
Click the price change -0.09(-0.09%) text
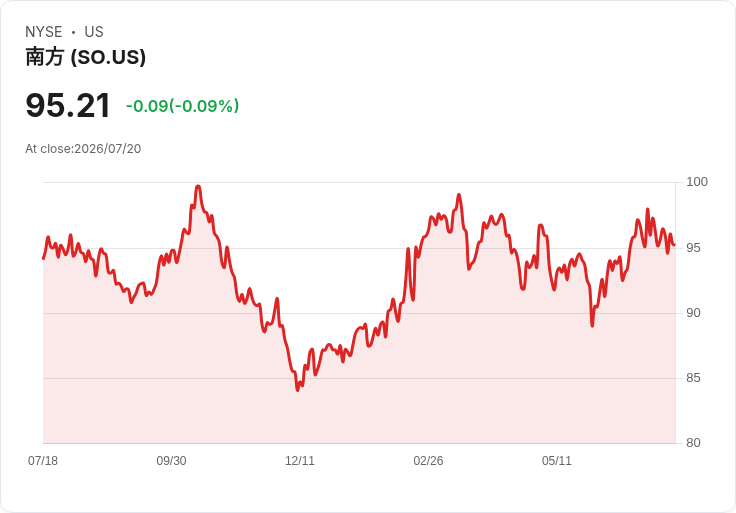183,106
